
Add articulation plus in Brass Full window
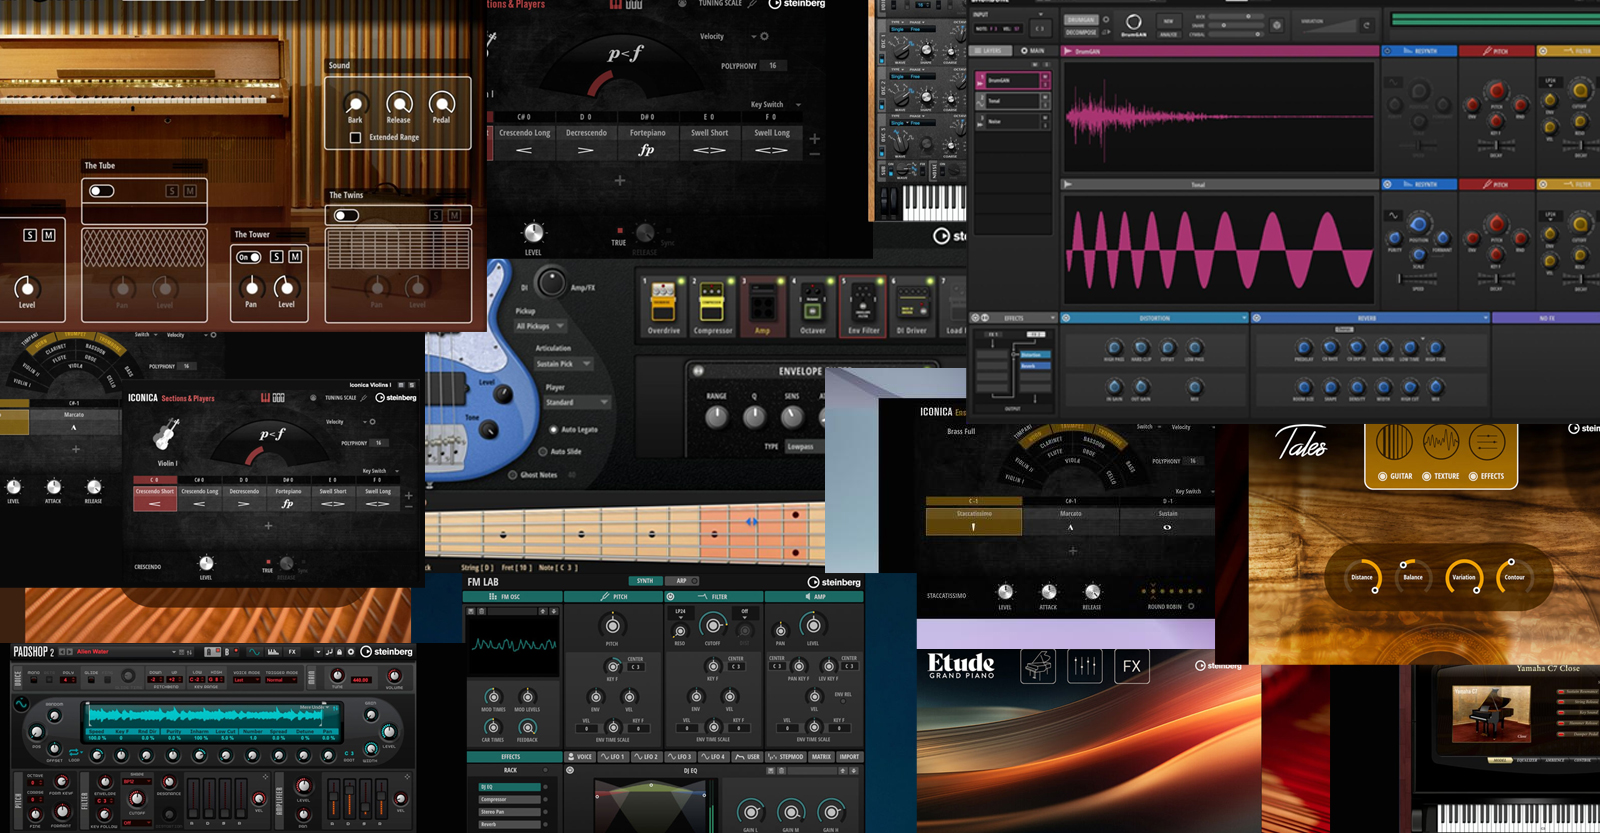coord(1073,551)
